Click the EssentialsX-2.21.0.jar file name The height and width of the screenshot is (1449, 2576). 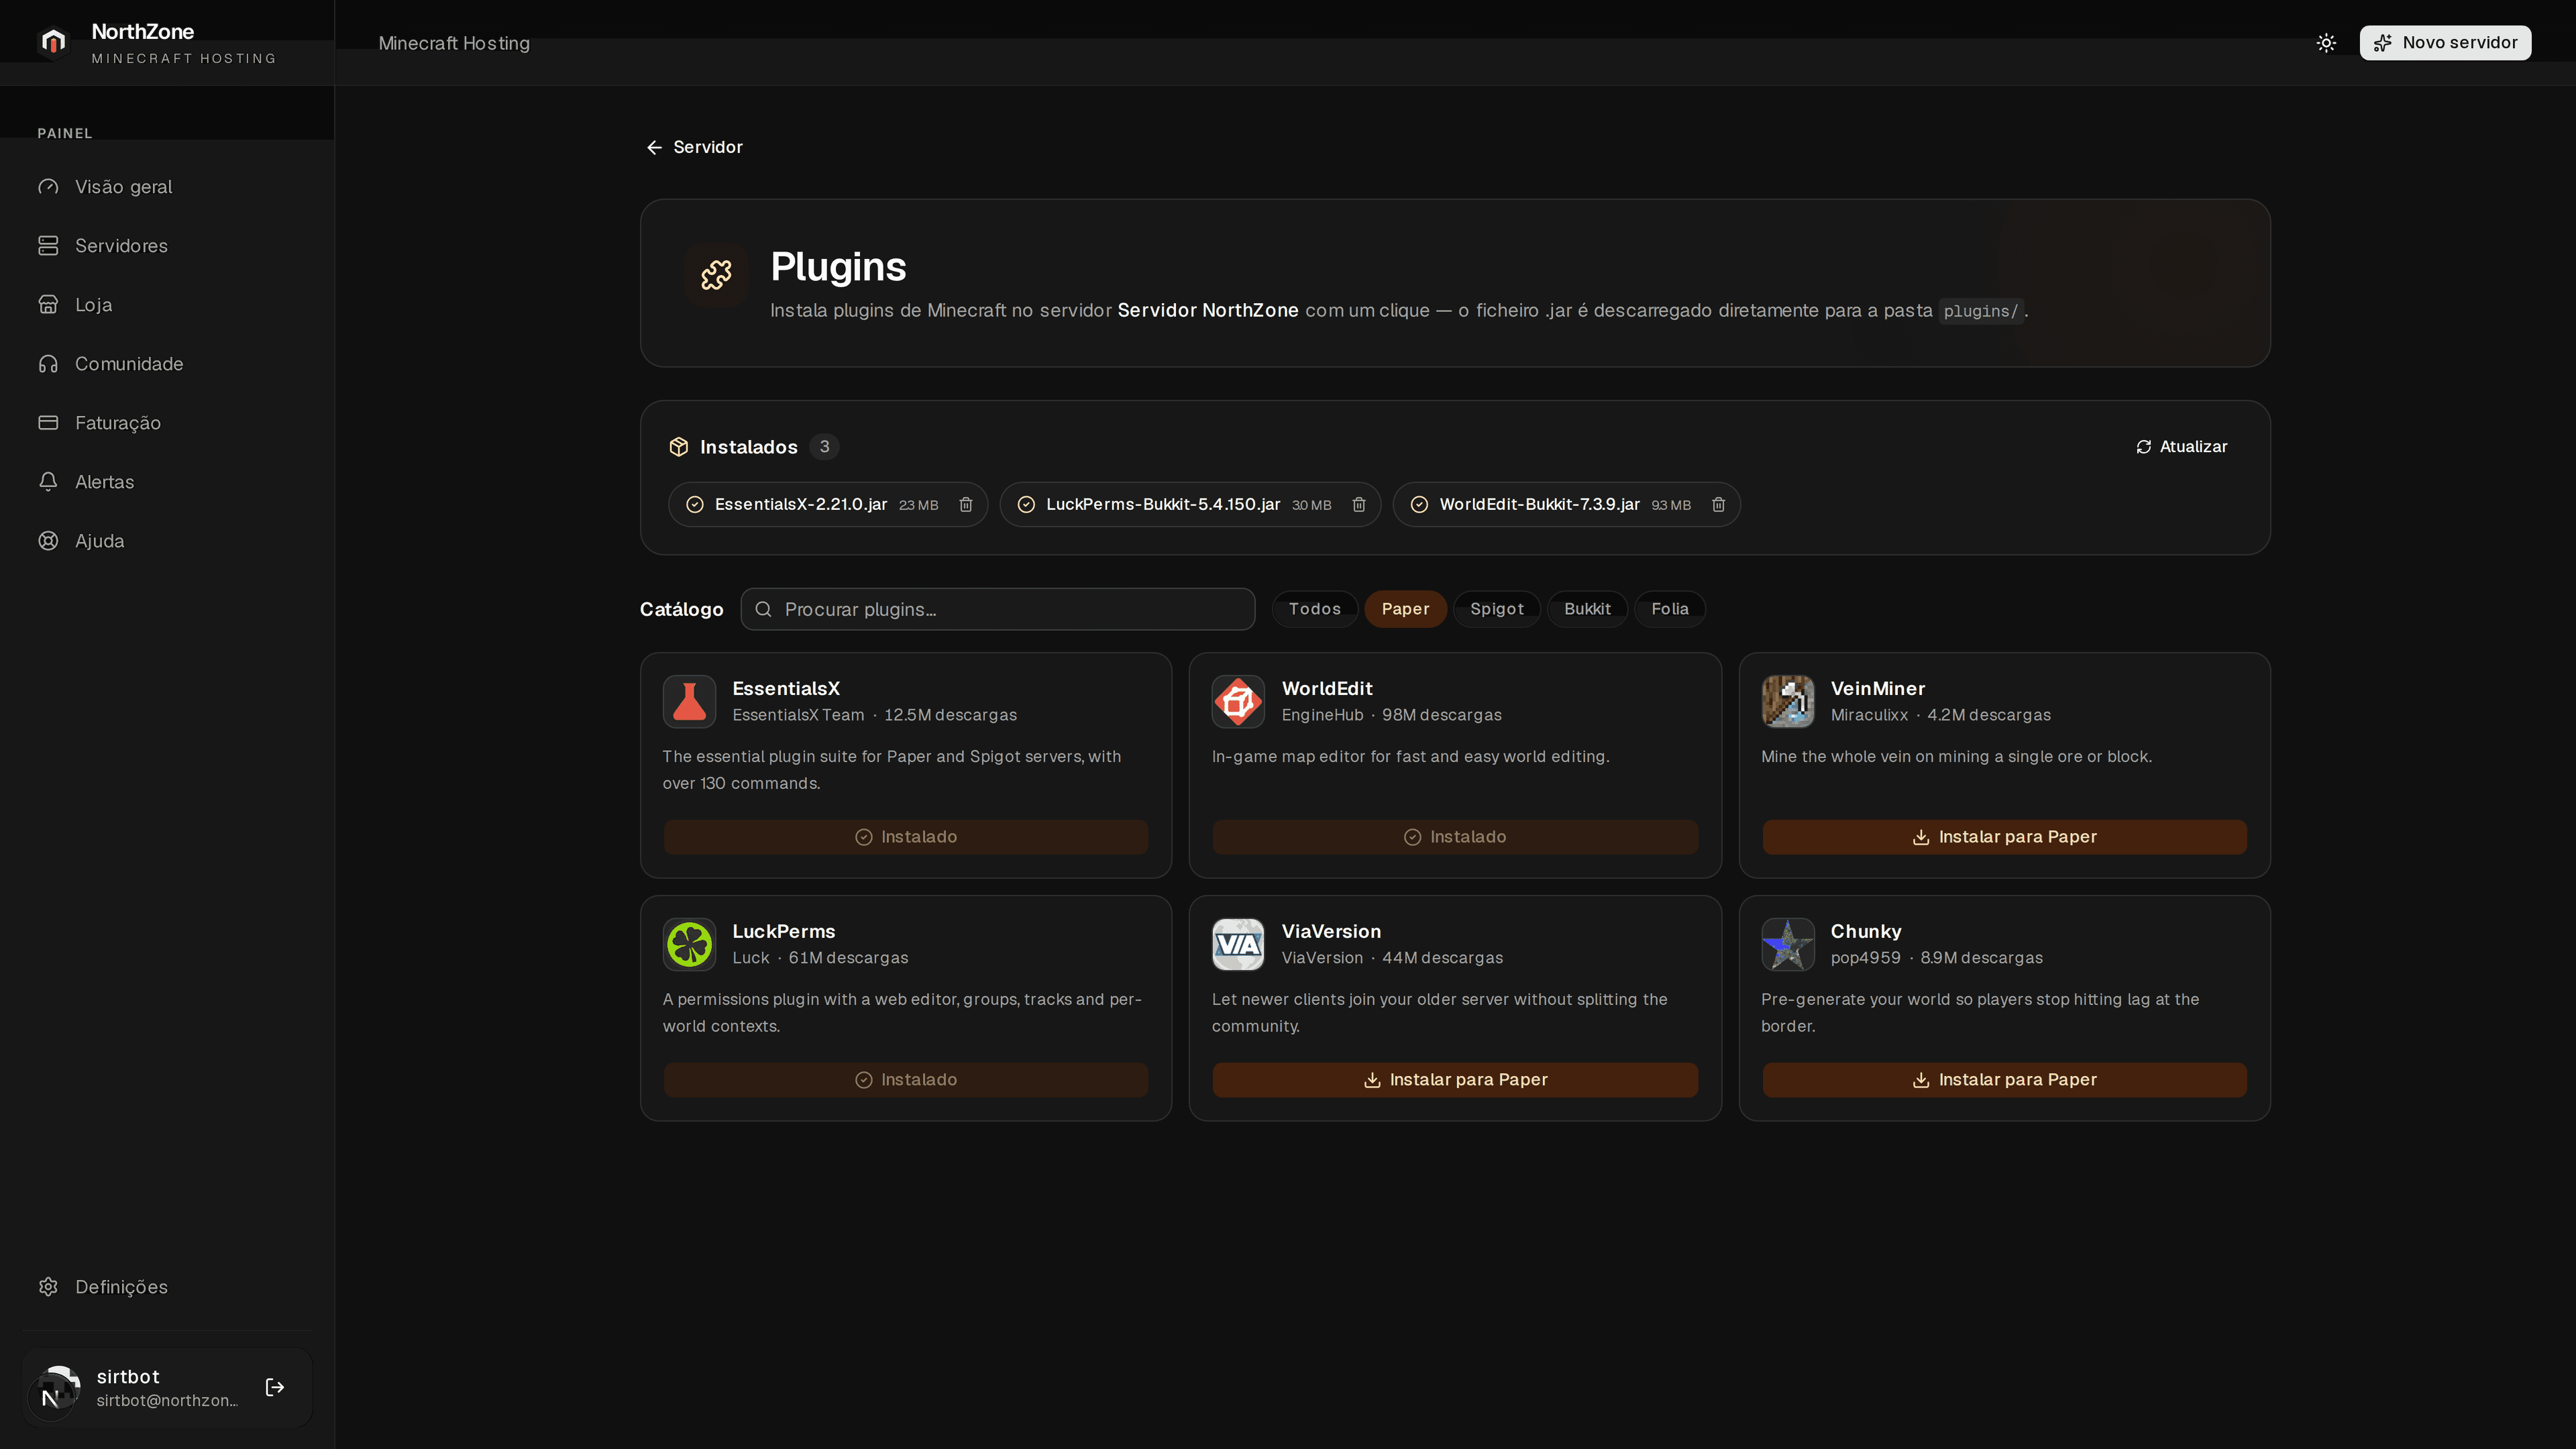(801, 505)
